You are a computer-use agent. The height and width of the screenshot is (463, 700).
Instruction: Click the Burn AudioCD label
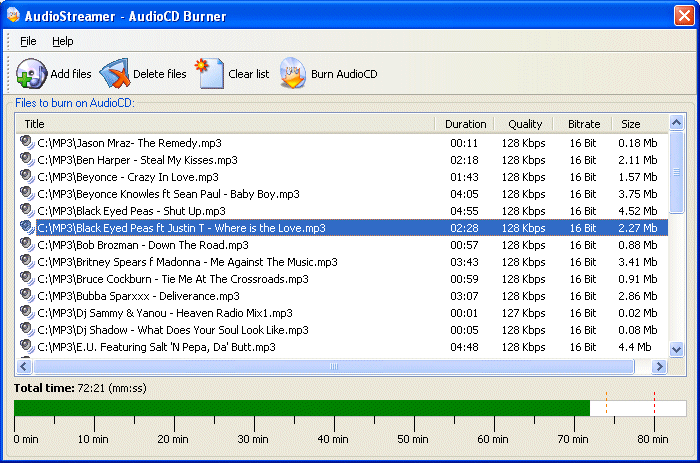(344, 74)
